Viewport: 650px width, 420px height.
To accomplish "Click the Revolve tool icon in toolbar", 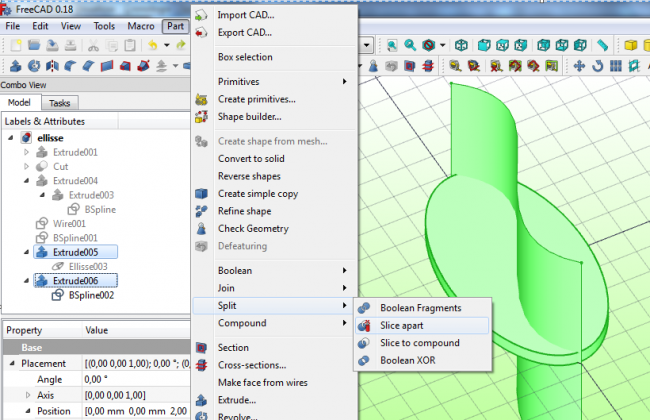I will pos(33,66).
